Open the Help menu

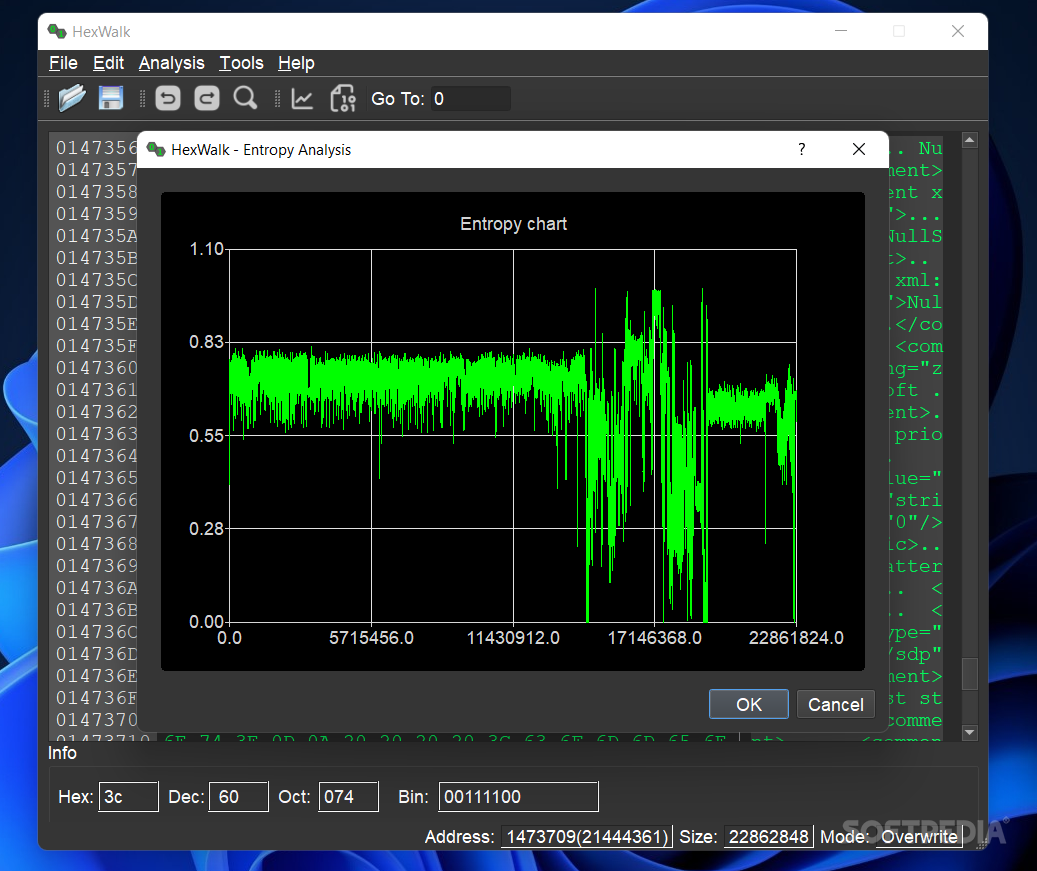296,63
